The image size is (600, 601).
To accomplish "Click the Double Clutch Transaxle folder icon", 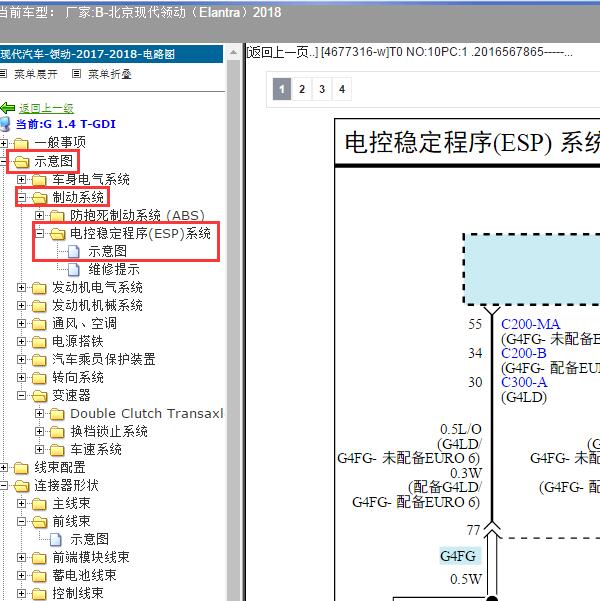I will tap(57, 414).
